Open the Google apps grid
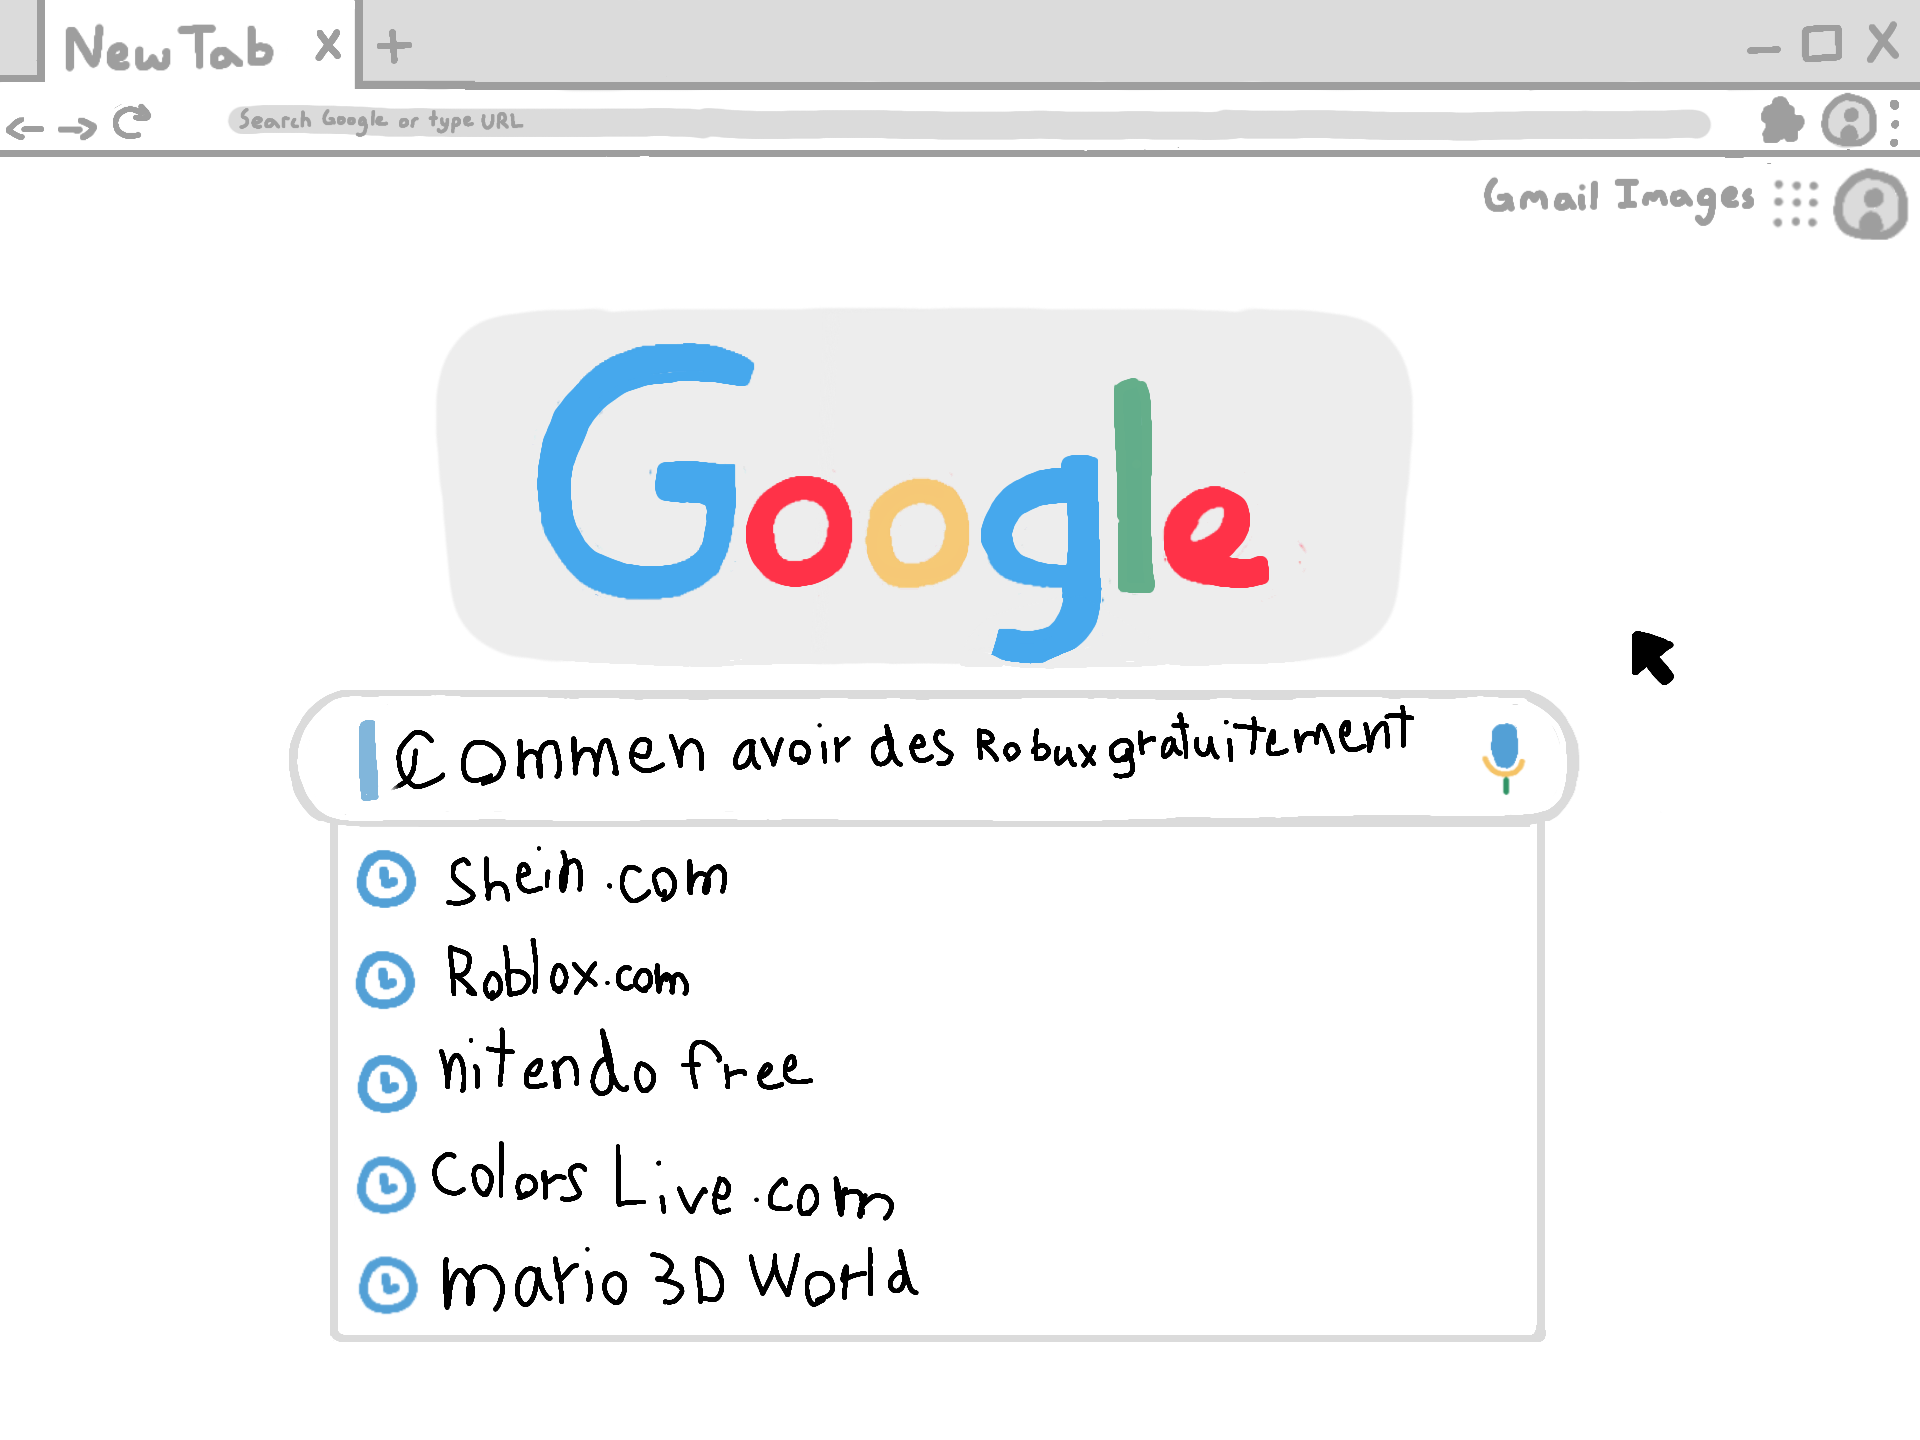The width and height of the screenshot is (1920, 1440). pyautogui.click(x=1796, y=204)
